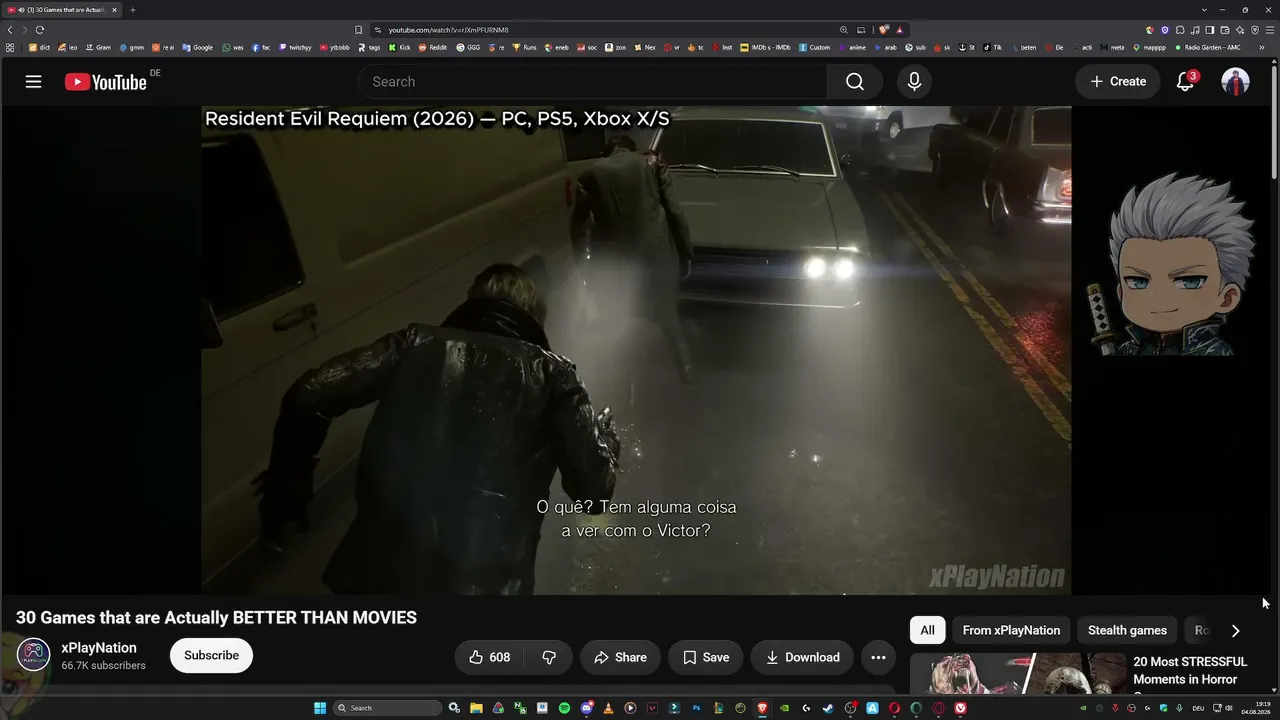Screen dimensions: 1280x720
Task: Open xPlayNation channel name link
Action: pyautogui.click(x=99, y=648)
